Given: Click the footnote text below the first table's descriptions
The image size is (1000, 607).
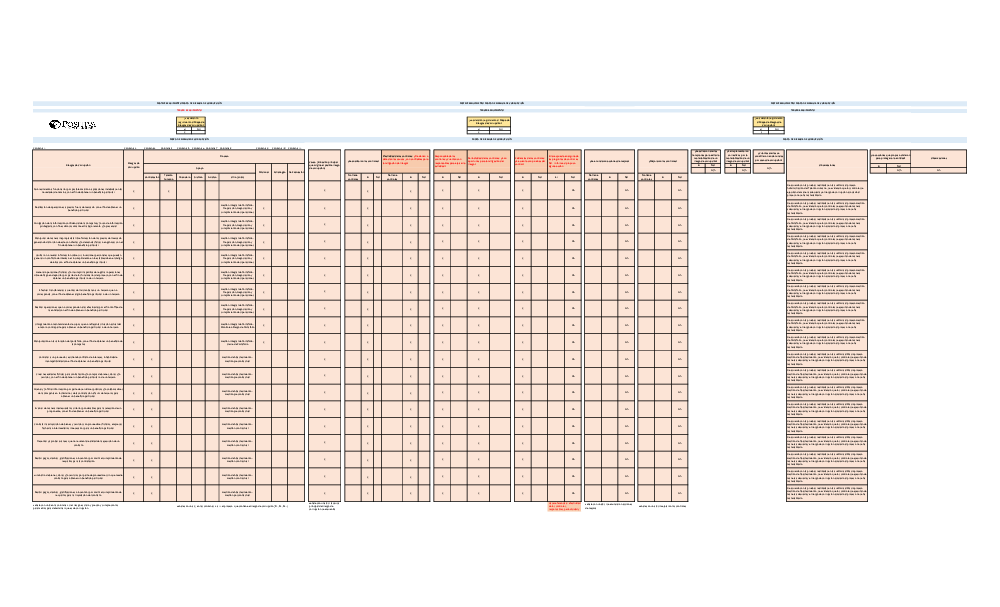Looking at the screenshot, I should click(78, 507).
